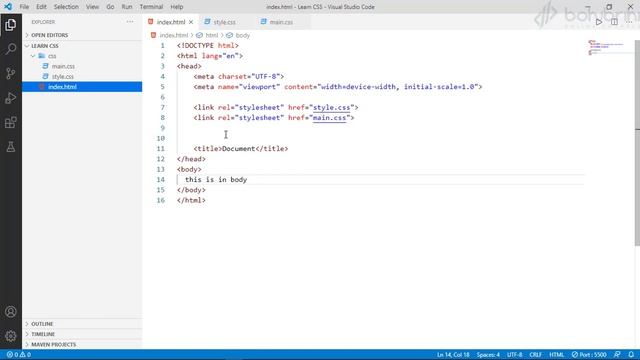Open the Selection menu
The width and height of the screenshot is (640, 360).
point(66,7)
